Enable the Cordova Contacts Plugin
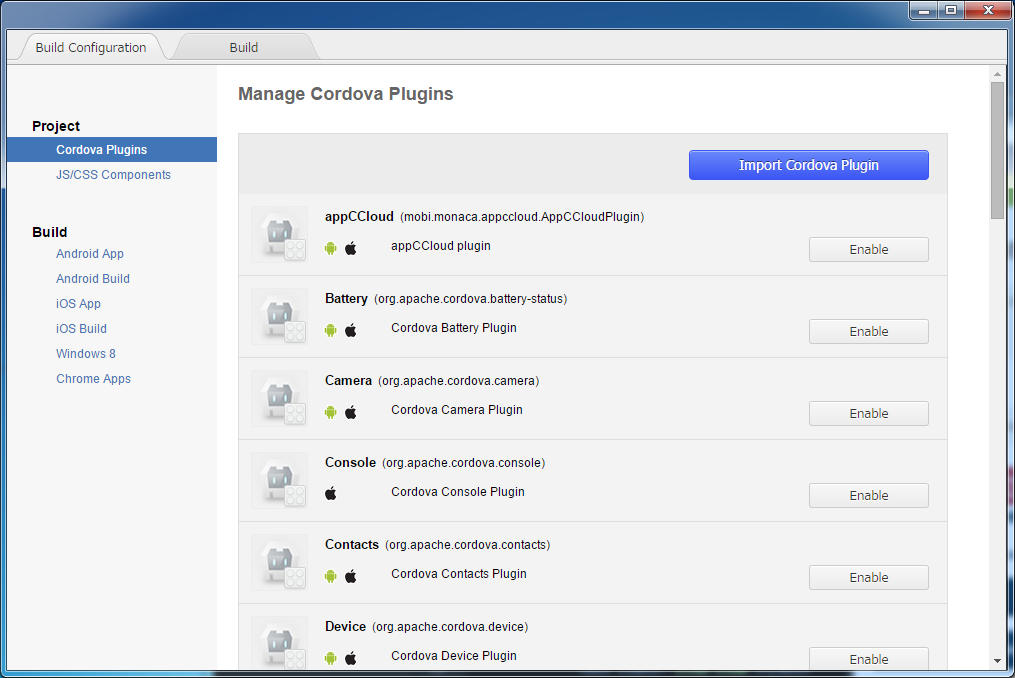The height and width of the screenshot is (678, 1015). (x=868, y=578)
